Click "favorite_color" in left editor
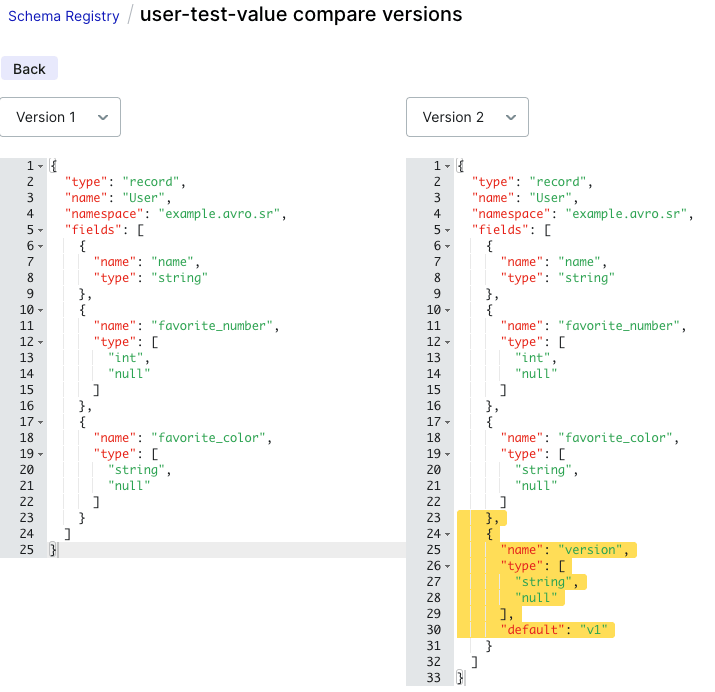This screenshot has height=692, width=715. 208,438
